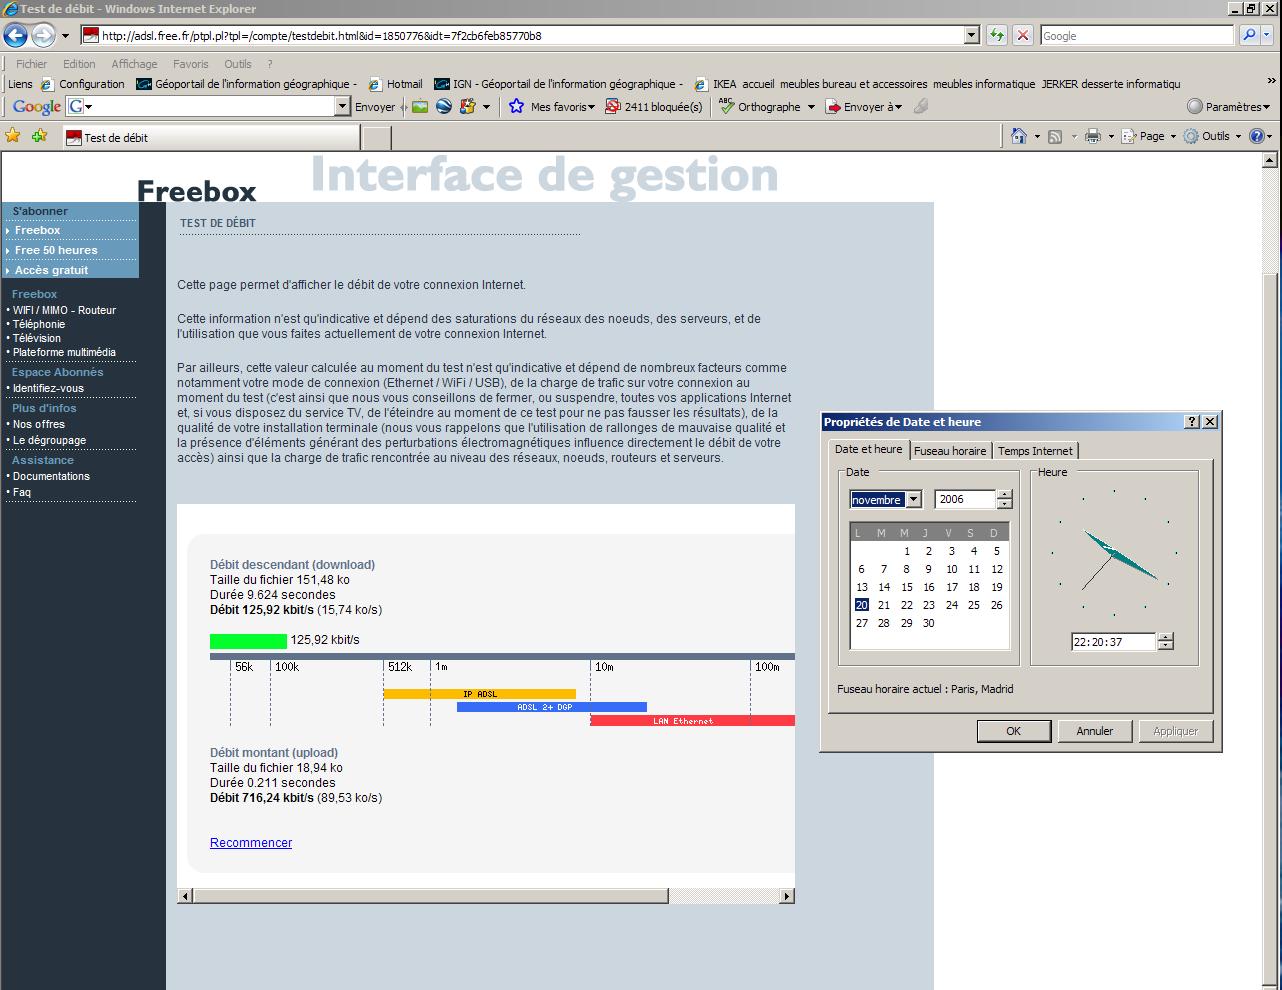1282x990 pixels.
Task: Click the Annuler button
Action: [x=1094, y=731]
